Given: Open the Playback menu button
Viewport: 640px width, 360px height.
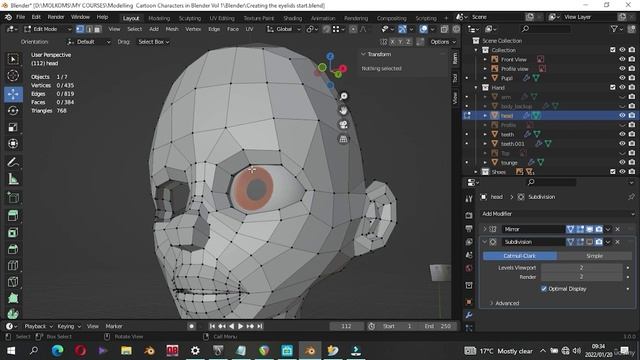Looking at the screenshot, I should click(x=38, y=326).
